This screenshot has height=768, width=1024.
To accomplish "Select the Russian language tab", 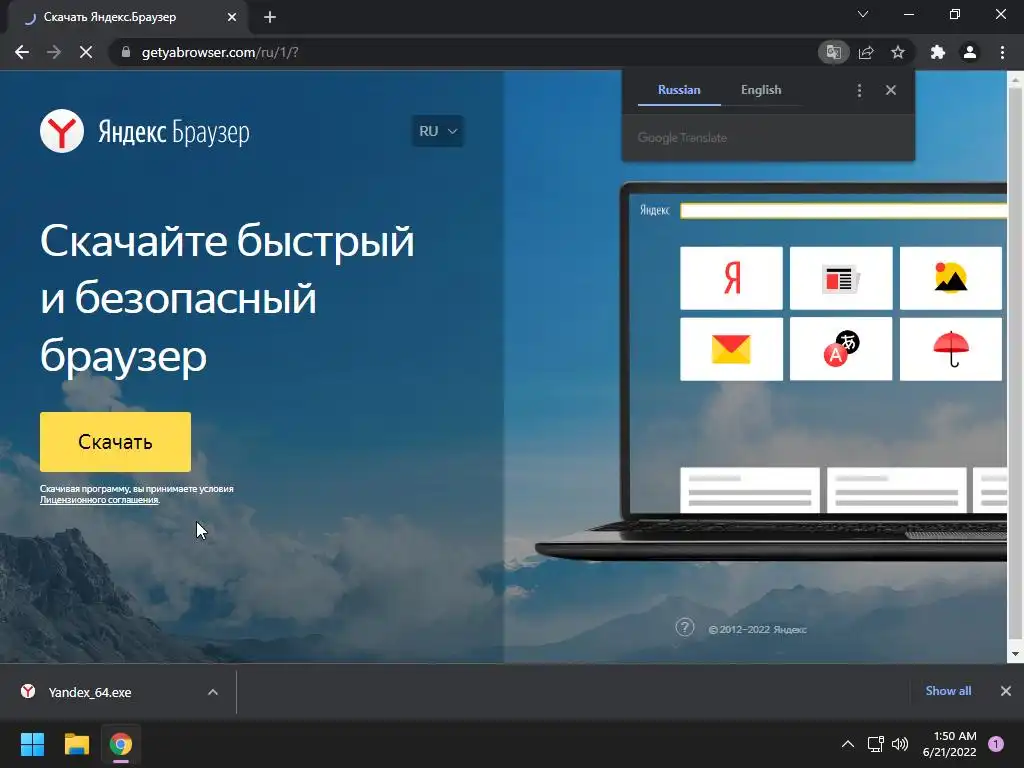I will click(x=679, y=89).
